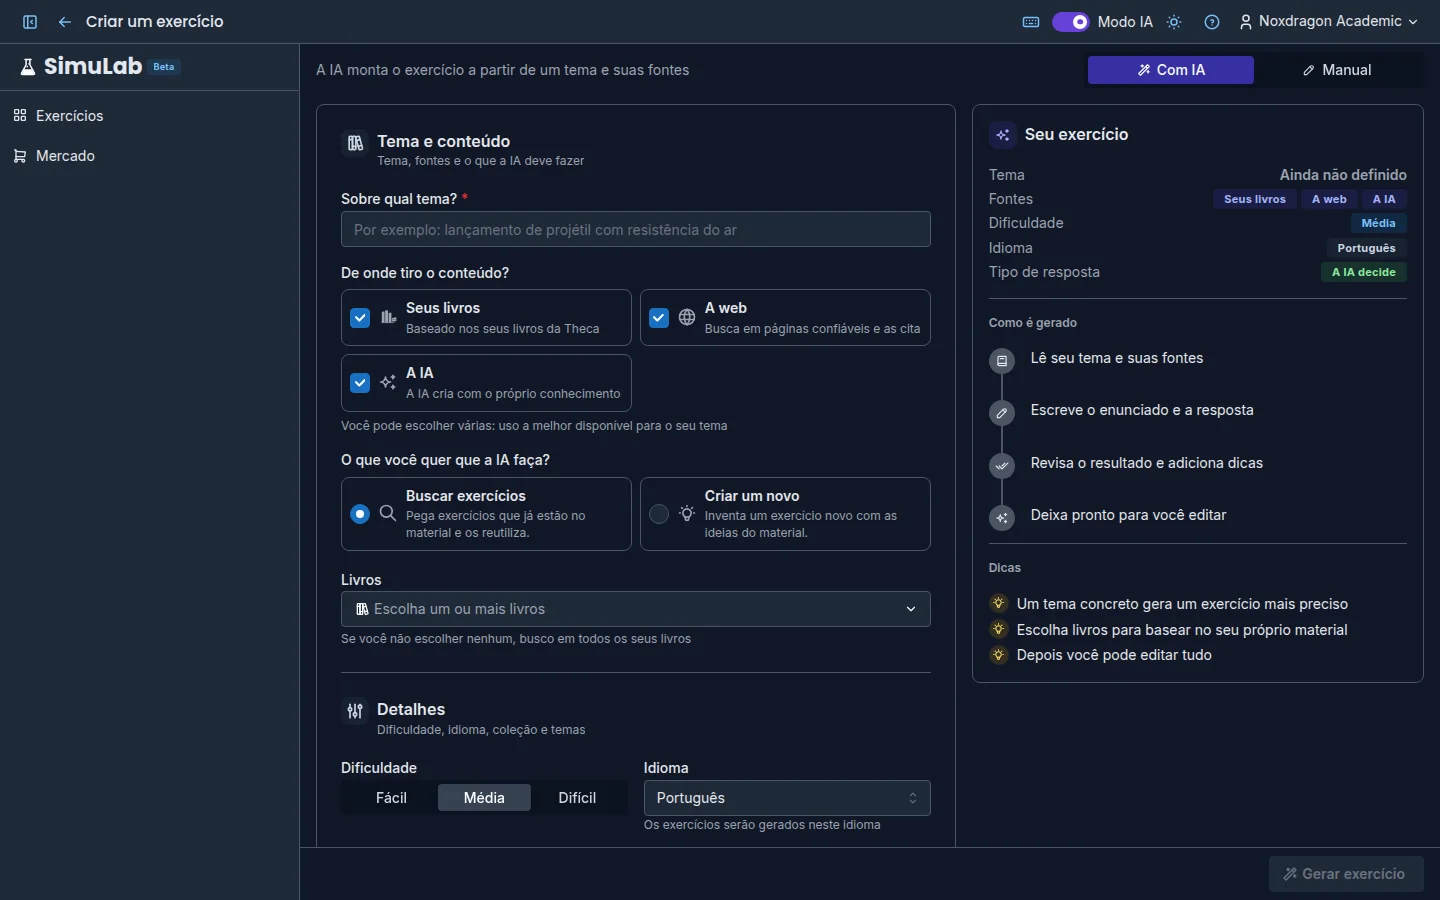
Task: Open keyboard shortcuts icon in header
Action: pyautogui.click(x=1031, y=22)
